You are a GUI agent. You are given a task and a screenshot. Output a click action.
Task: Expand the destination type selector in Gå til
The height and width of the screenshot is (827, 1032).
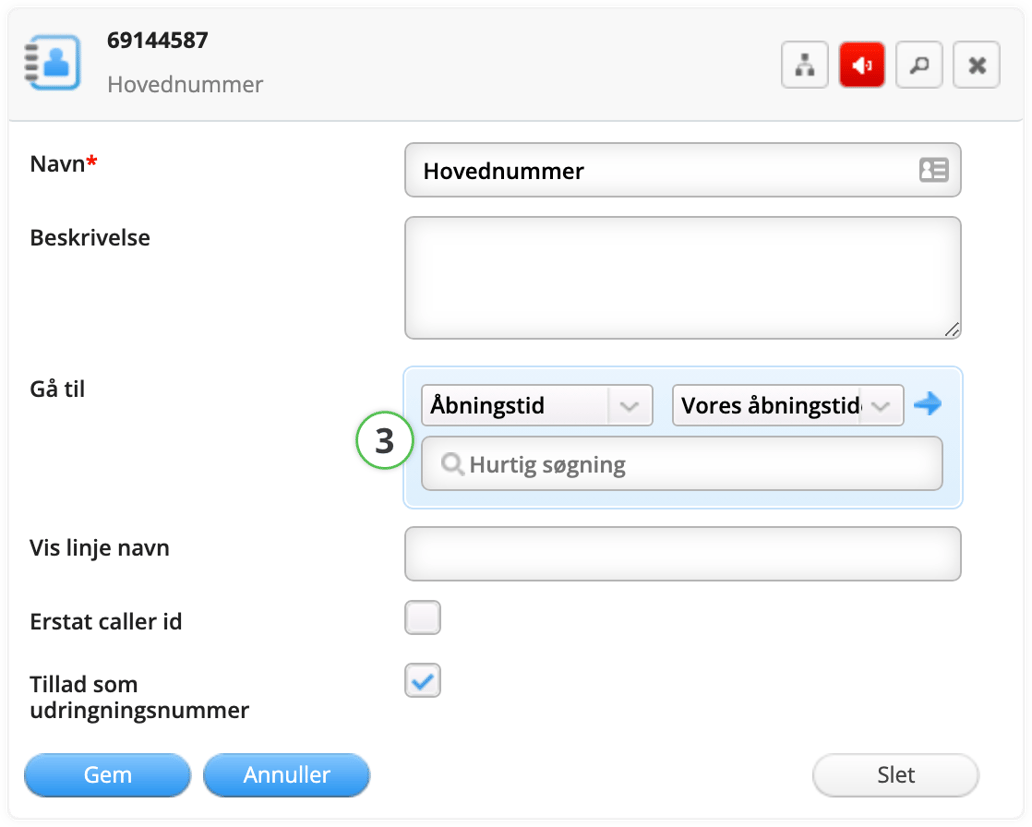tap(630, 405)
